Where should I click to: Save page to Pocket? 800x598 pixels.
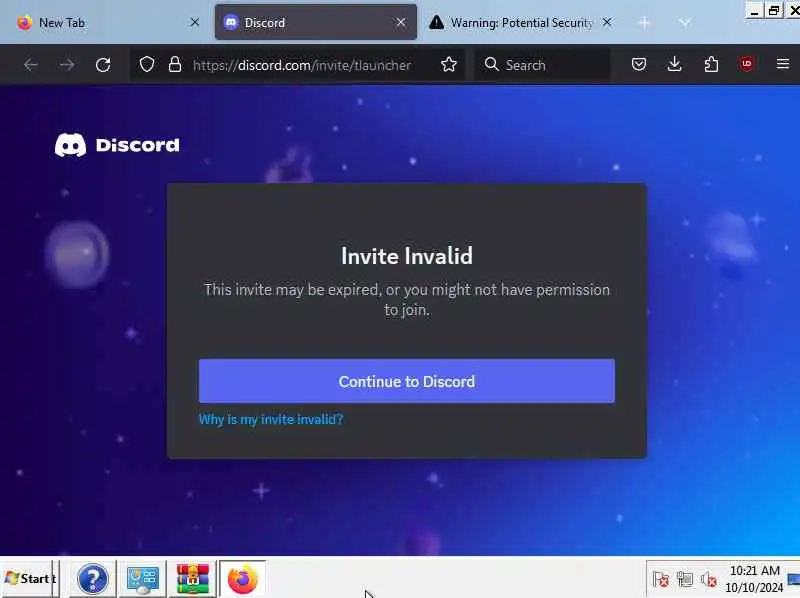pos(639,64)
